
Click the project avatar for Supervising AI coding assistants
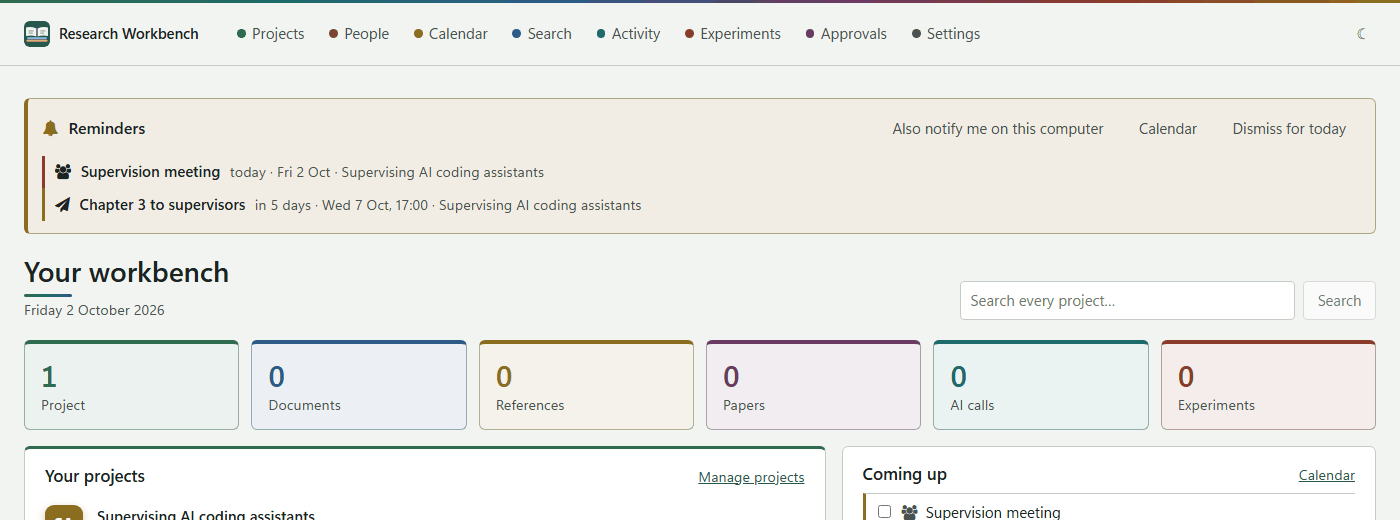click(64, 512)
